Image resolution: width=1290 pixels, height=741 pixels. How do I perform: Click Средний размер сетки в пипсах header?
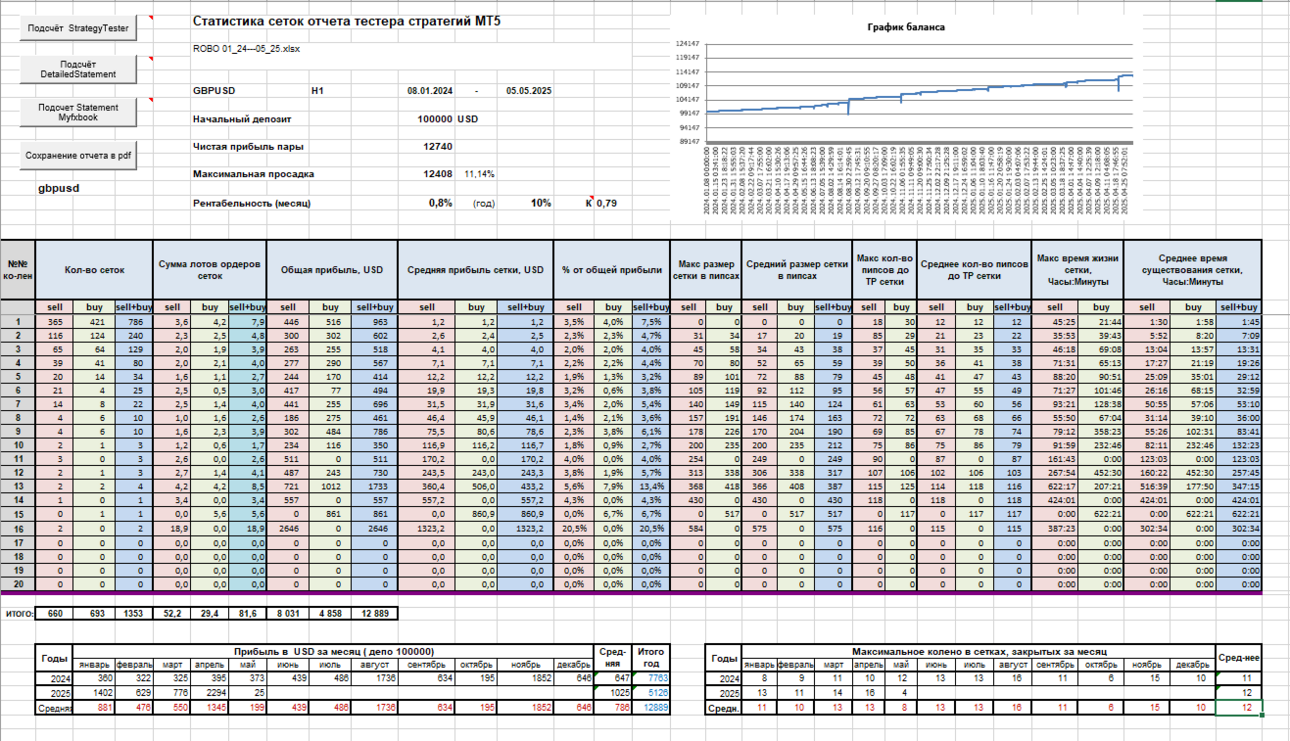[797, 269]
